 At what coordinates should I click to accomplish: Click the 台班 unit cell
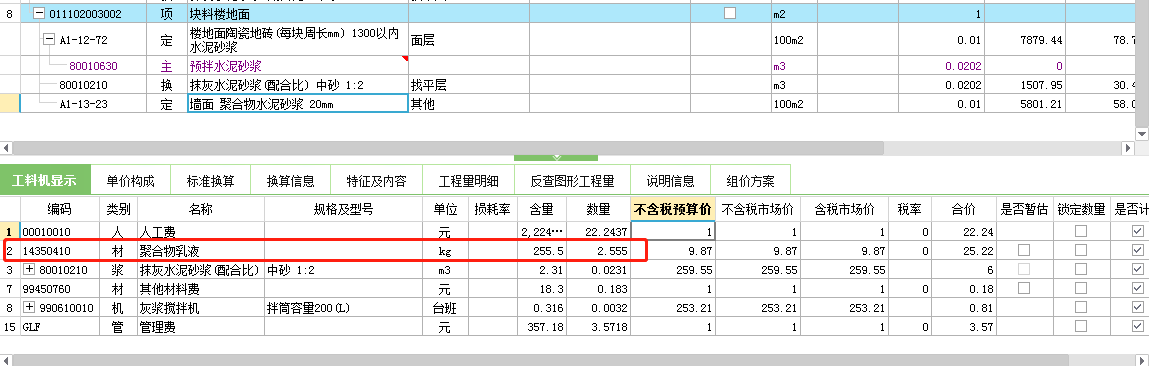point(445,308)
